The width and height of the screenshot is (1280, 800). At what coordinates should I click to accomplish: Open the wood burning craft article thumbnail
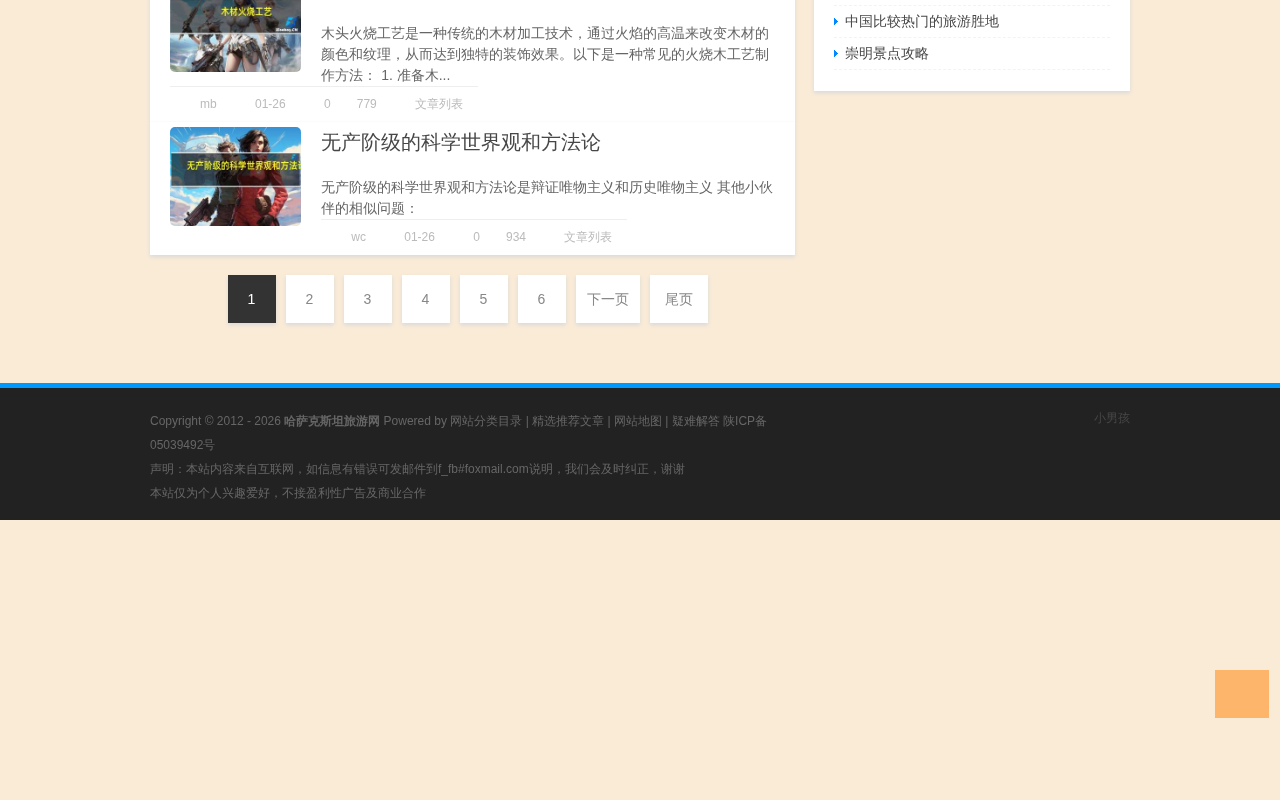(235, 36)
